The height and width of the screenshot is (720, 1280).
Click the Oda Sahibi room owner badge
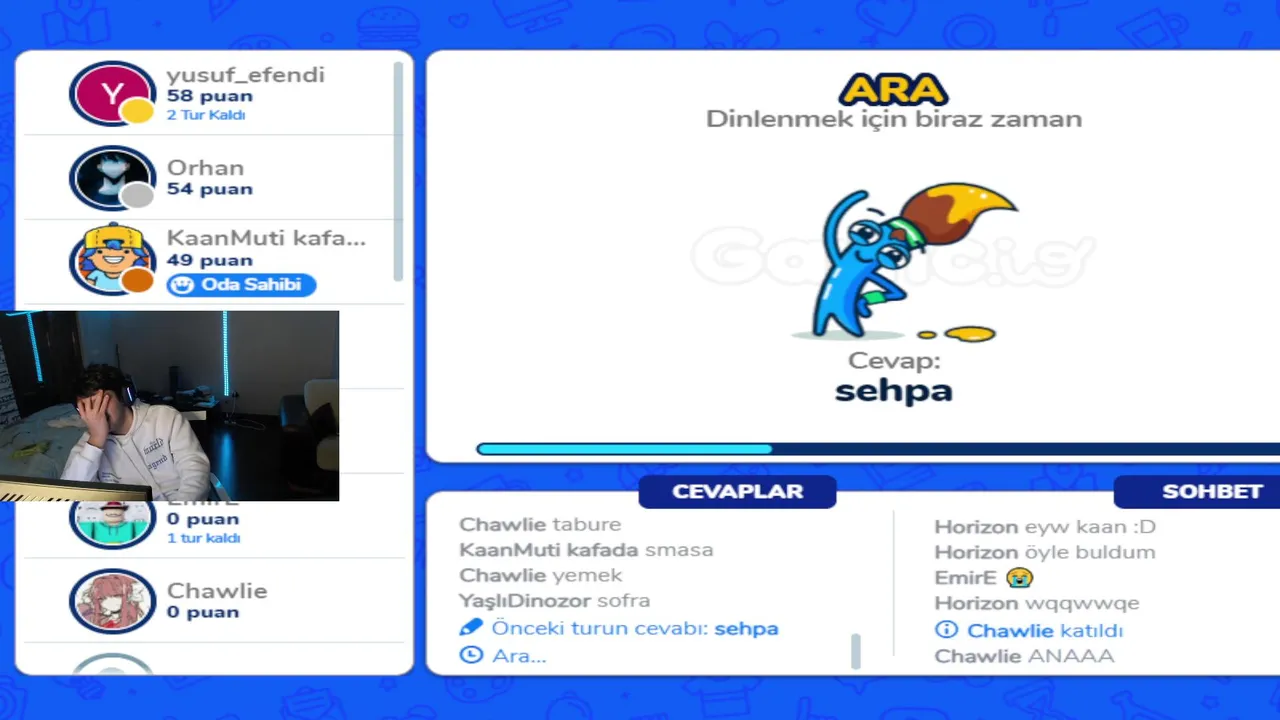pos(241,285)
